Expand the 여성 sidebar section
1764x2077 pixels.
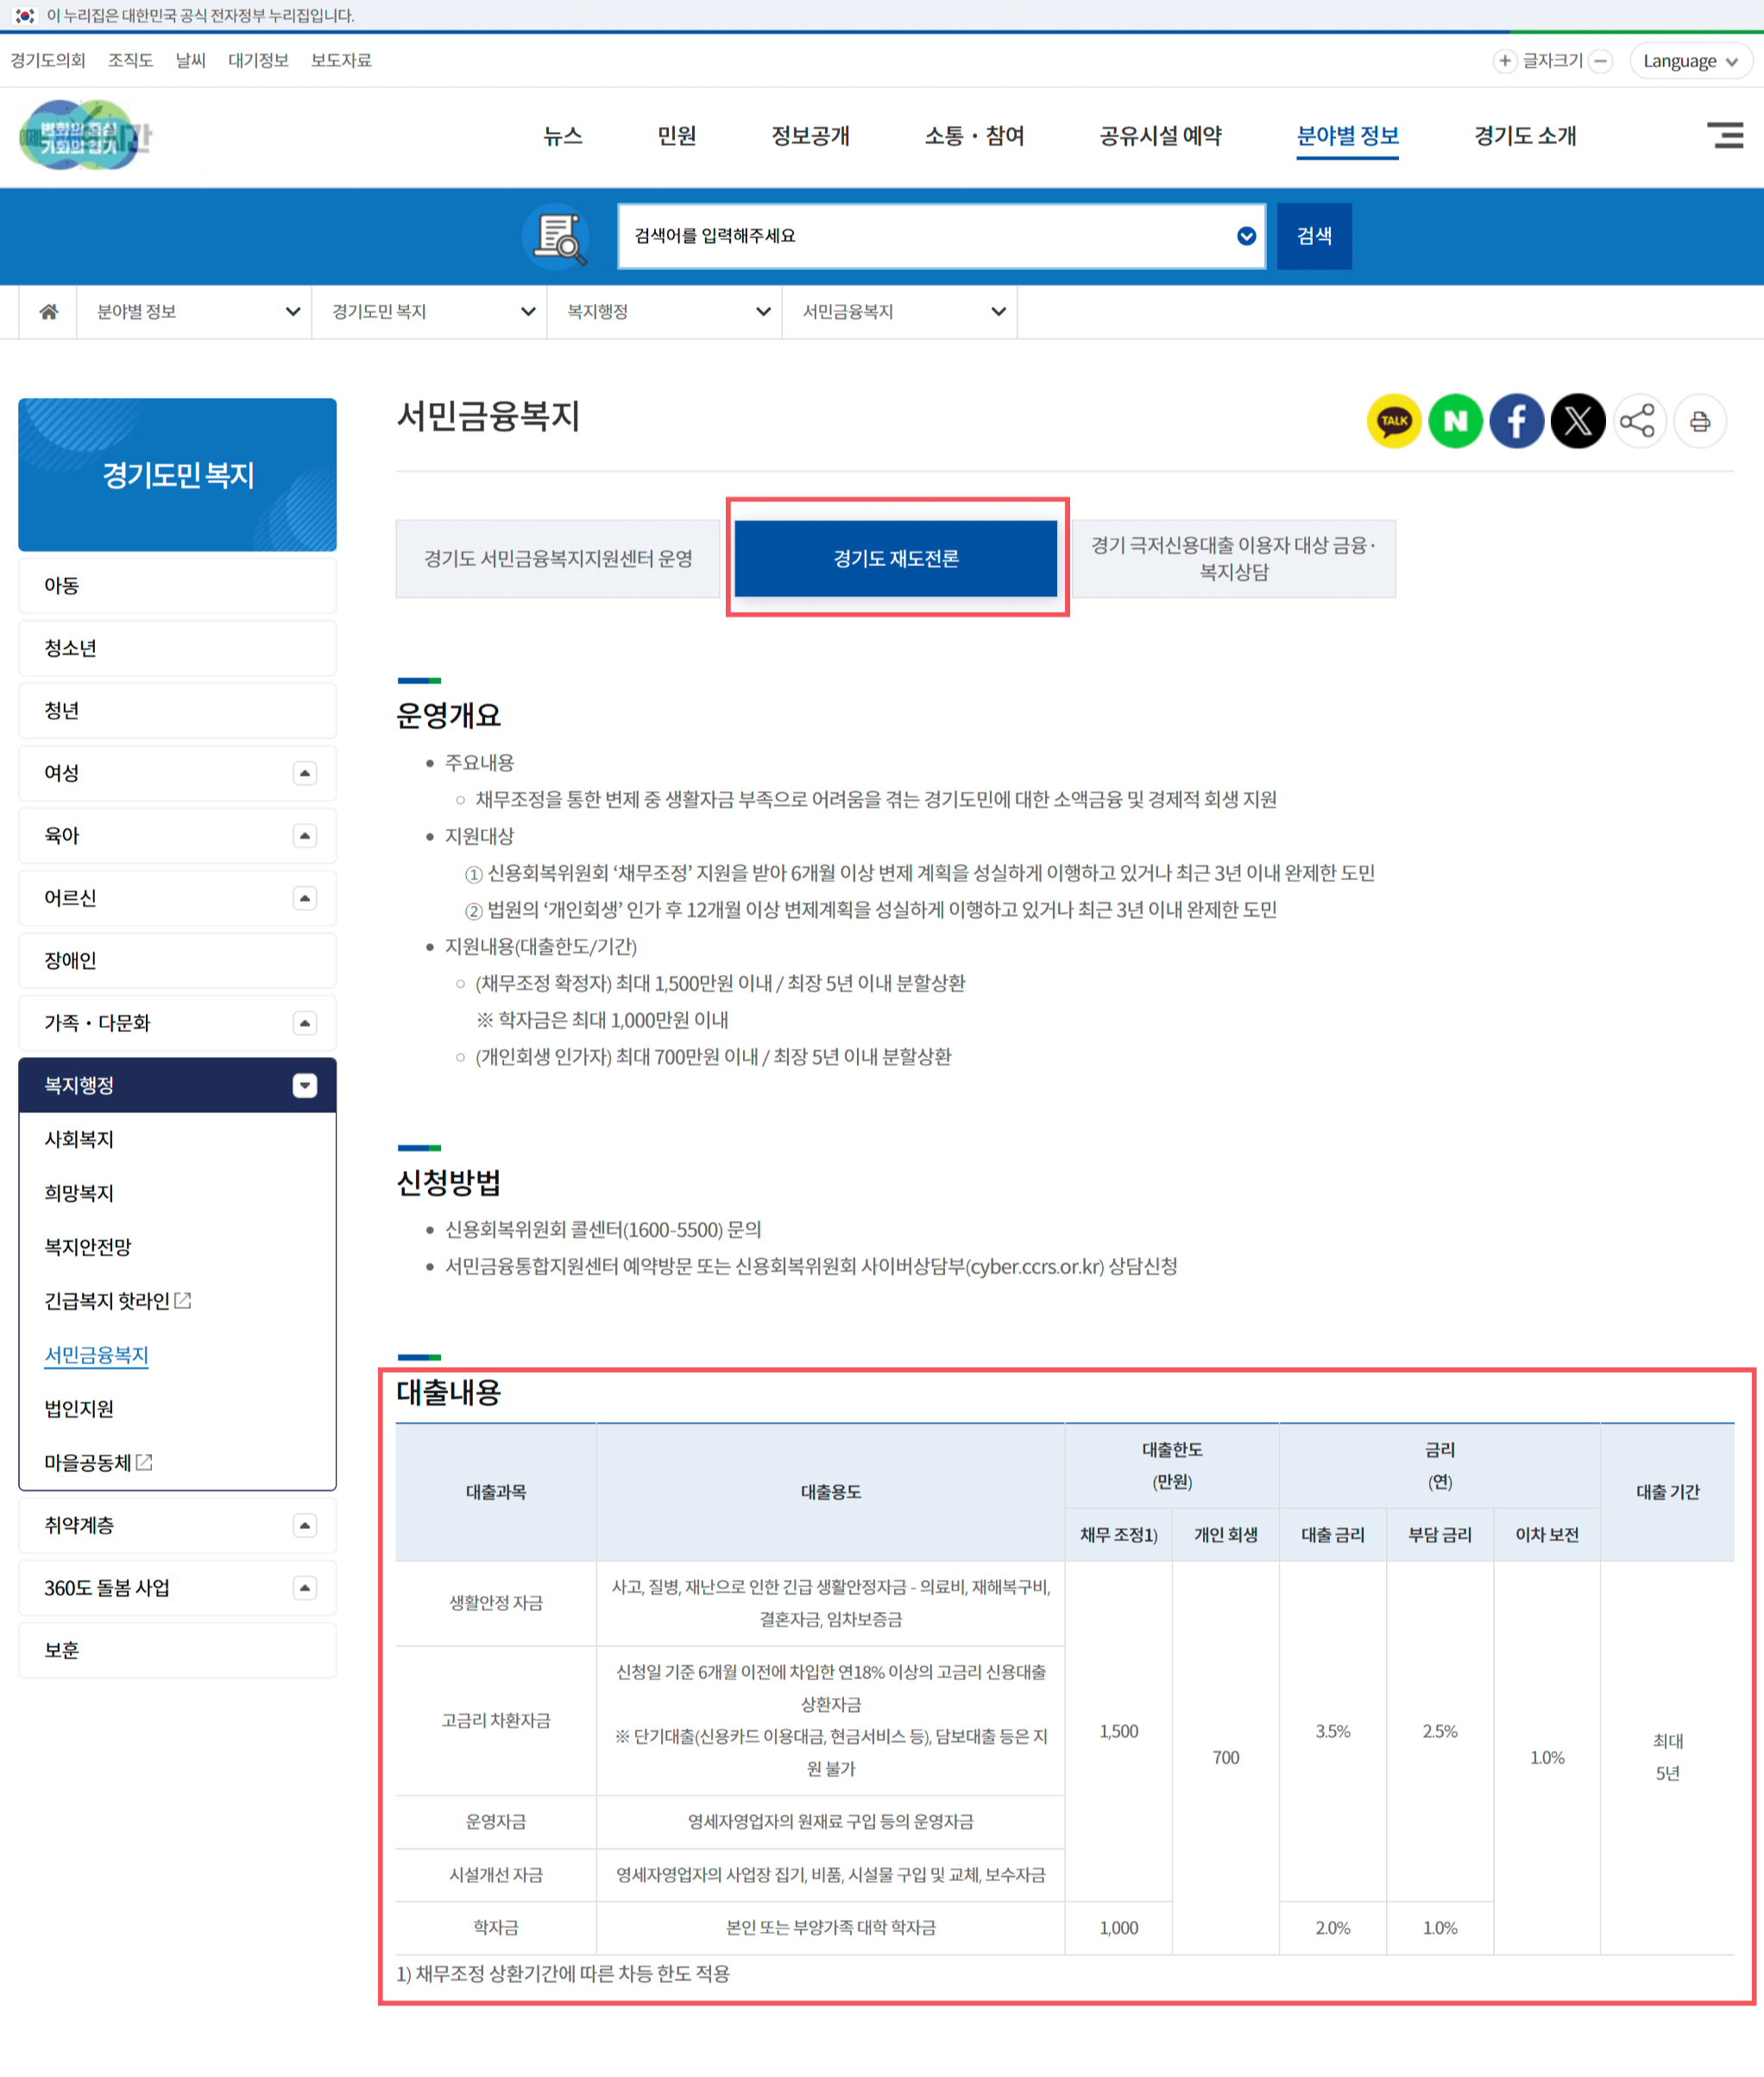305,773
